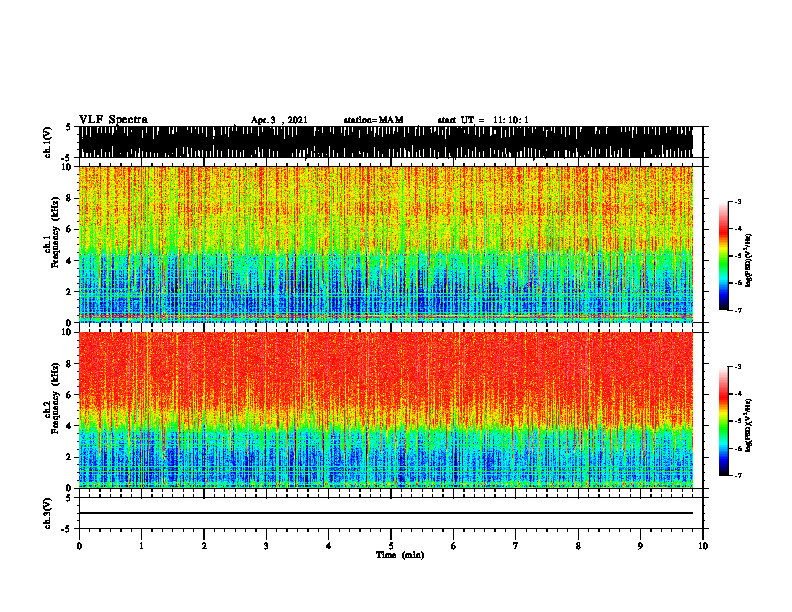Viewport: 792px width, 612px height.
Task: Click the "5" tick on ch.3(V) axis
Action: tap(69, 498)
